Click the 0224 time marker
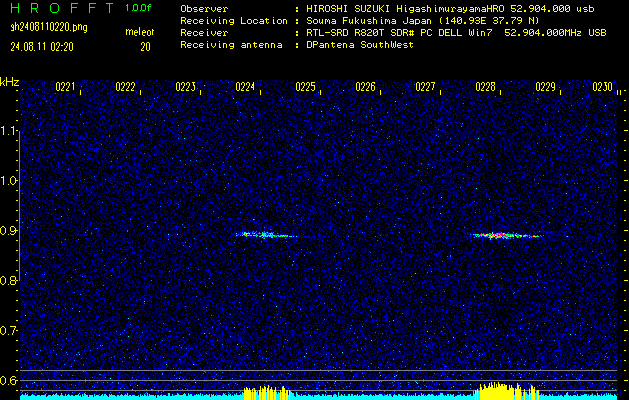The image size is (629, 400). coord(245,88)
